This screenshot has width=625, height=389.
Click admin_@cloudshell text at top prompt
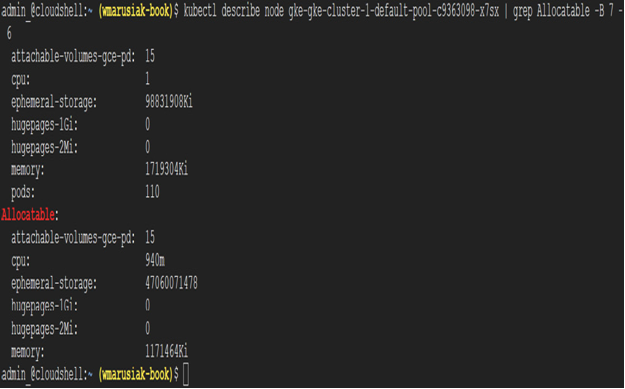pyautogui.click(x=44, y=11)
